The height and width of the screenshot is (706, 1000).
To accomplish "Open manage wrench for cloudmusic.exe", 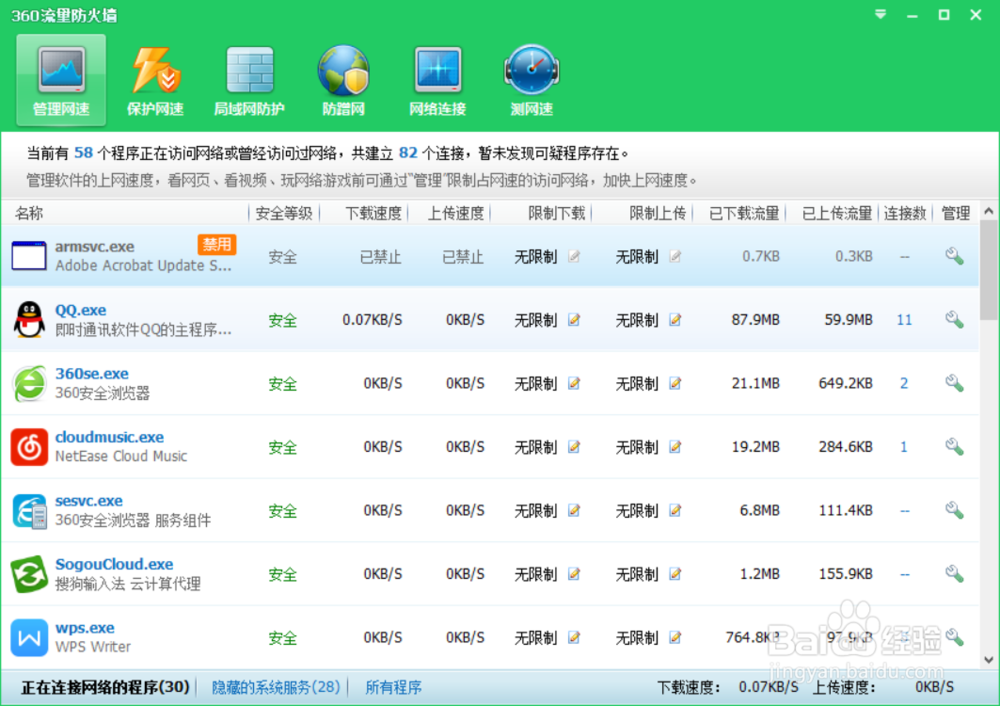I will click(x=954, y=446).
